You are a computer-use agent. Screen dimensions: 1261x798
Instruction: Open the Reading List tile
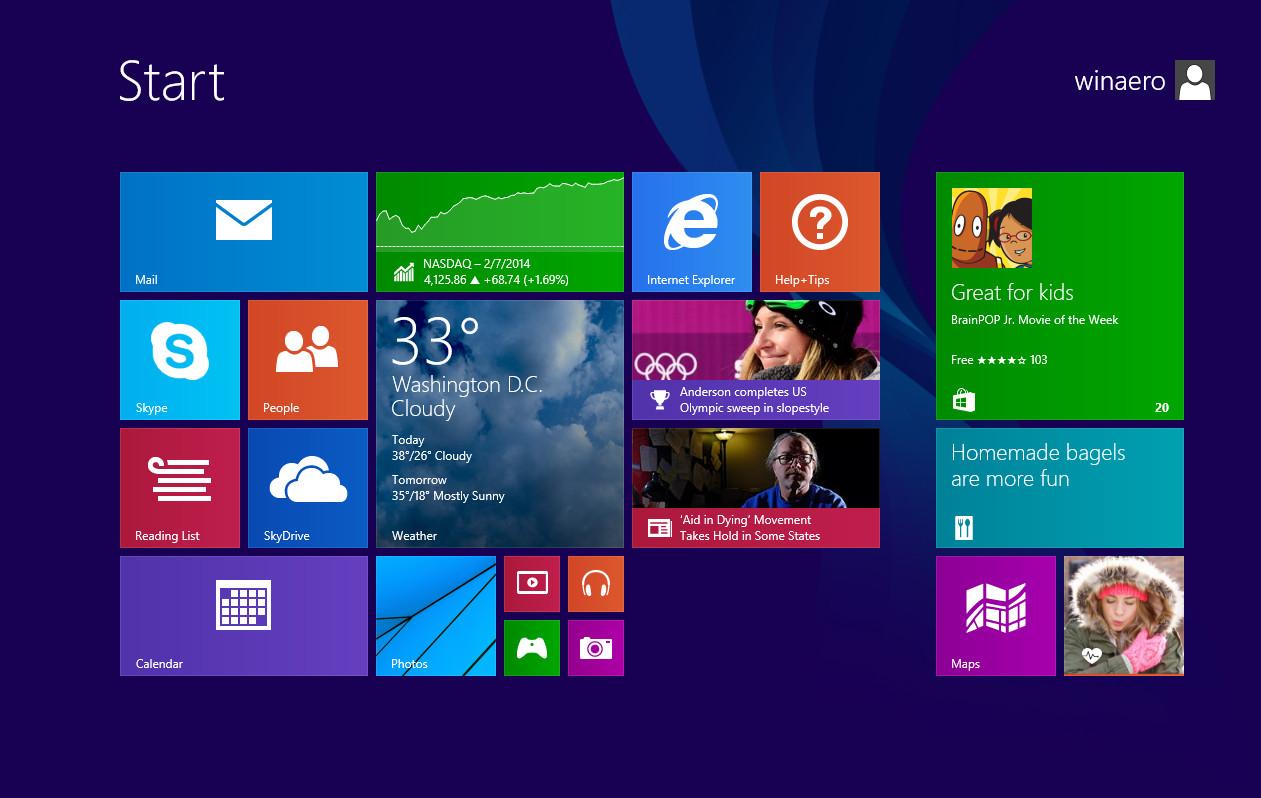[180, 488]
